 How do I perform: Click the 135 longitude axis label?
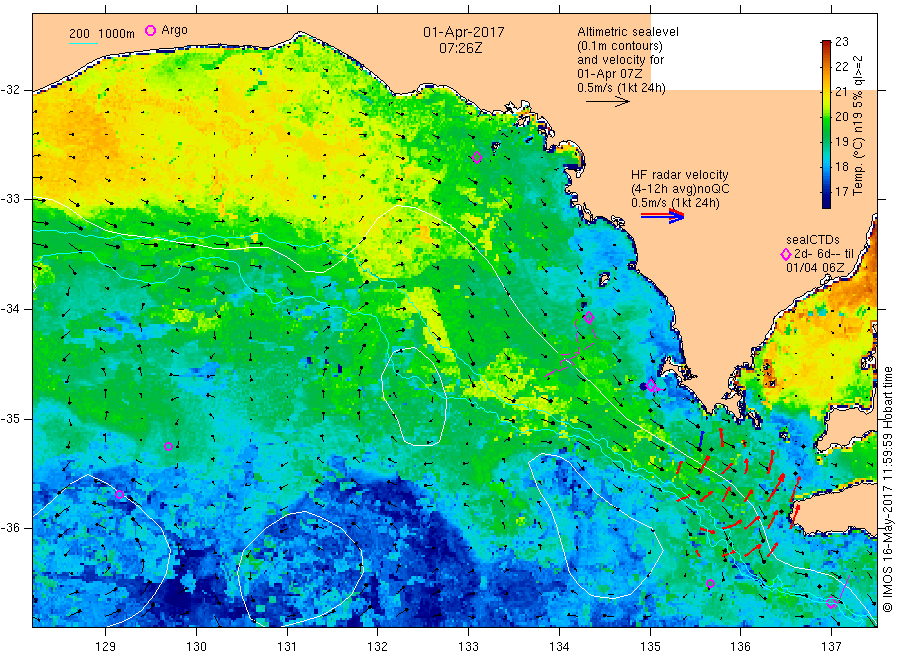(x=650, y=647)
